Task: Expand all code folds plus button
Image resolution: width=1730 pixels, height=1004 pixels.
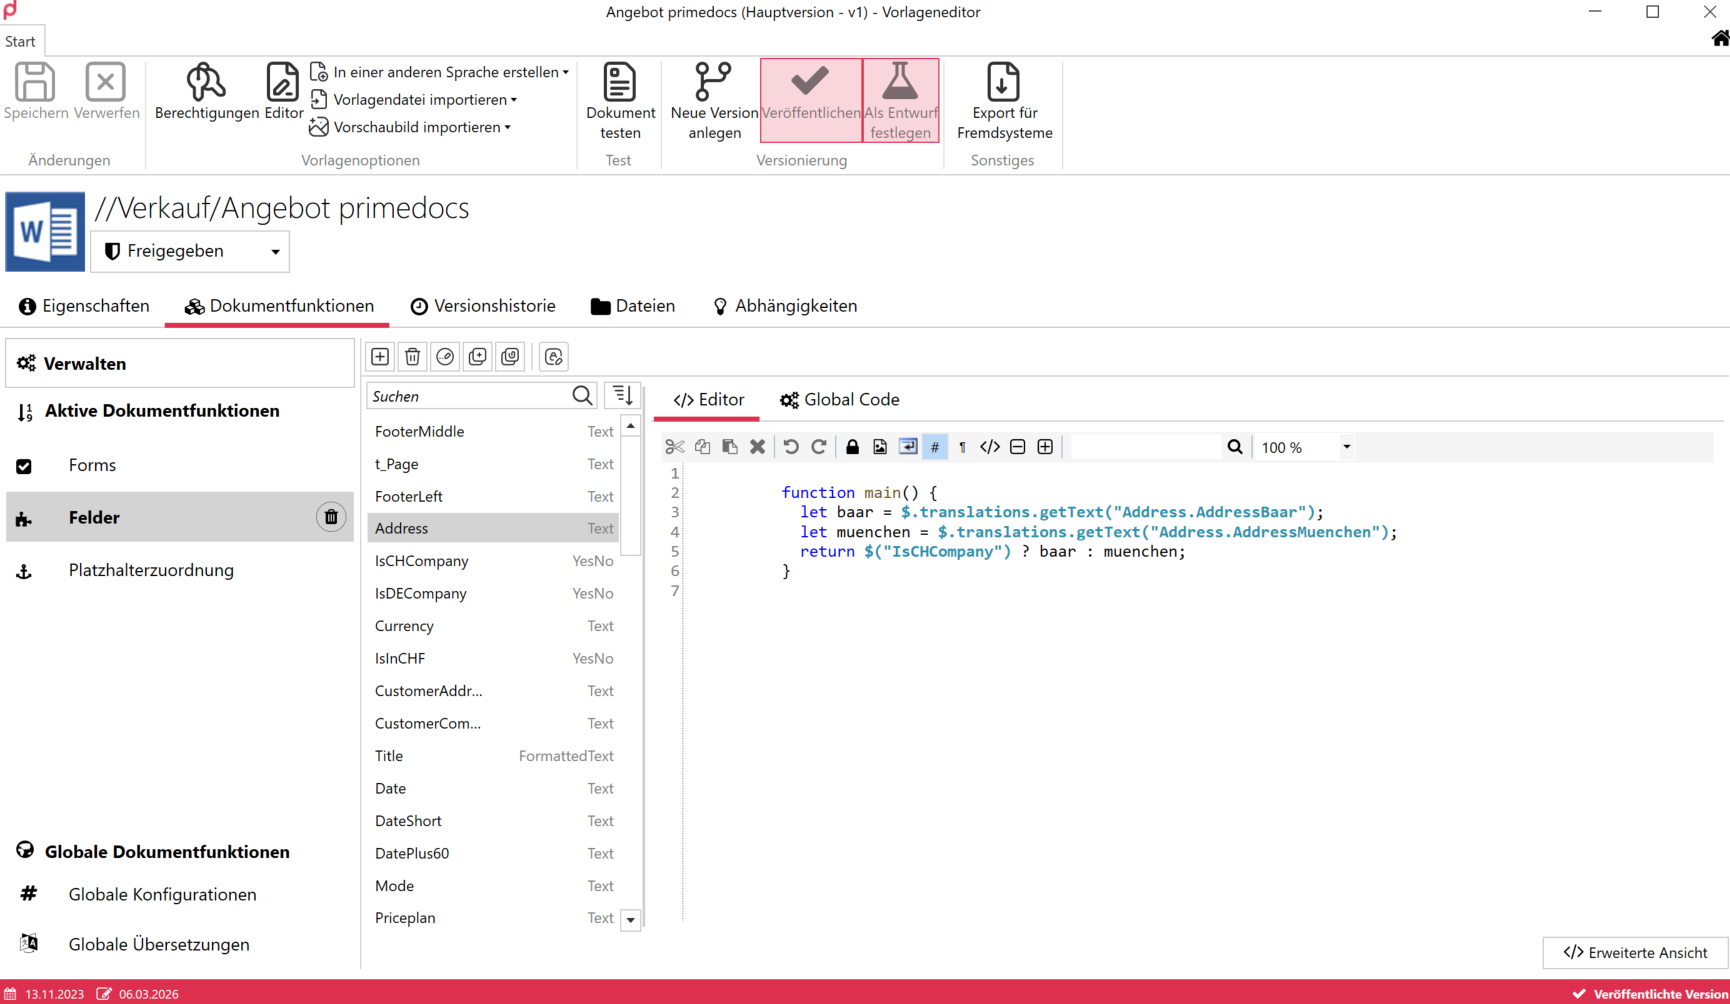Action: coord(1045,447)
